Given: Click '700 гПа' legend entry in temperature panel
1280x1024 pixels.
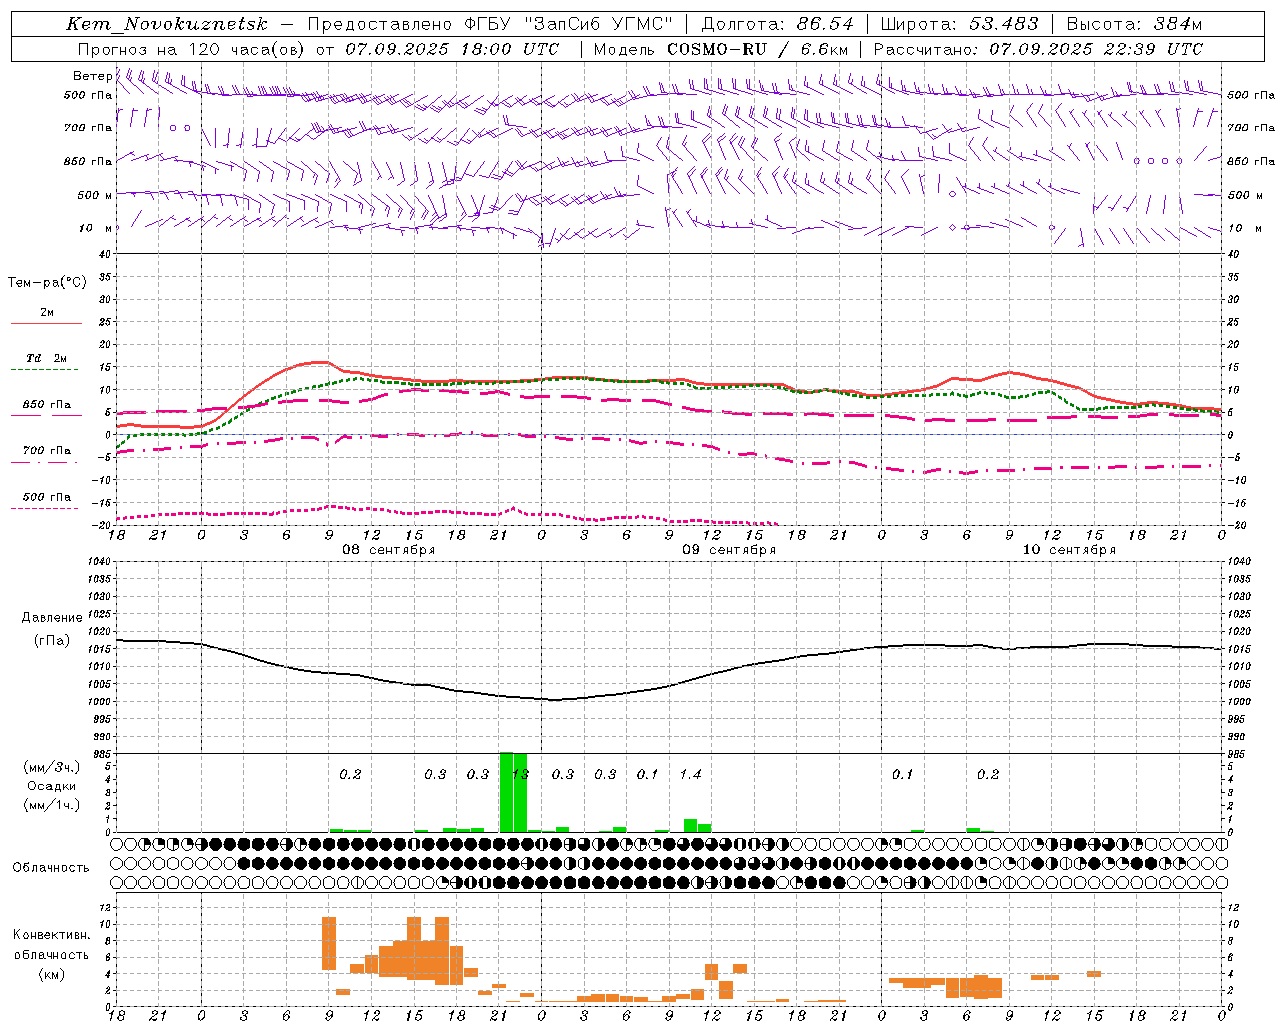Looking at the screenshot, I should tap(46, 451).
